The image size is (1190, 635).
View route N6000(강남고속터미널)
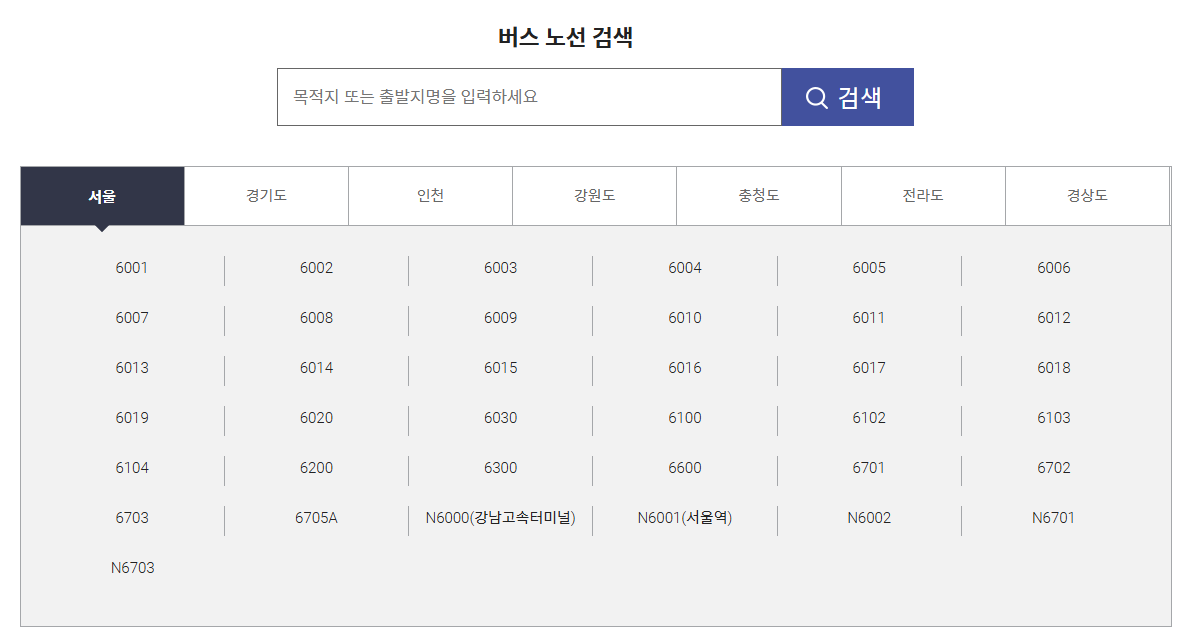(501, 518)
